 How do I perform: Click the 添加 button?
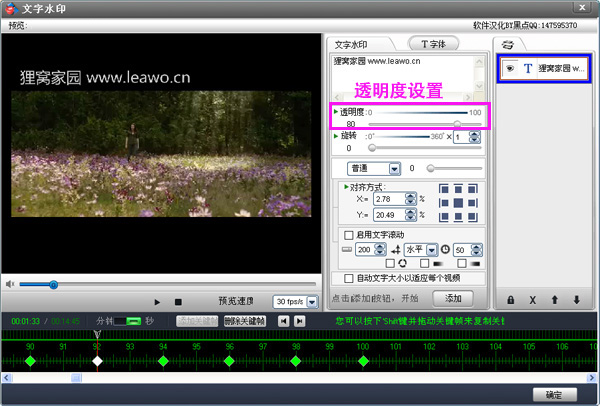pyautogui.click(x=452, y=298)
